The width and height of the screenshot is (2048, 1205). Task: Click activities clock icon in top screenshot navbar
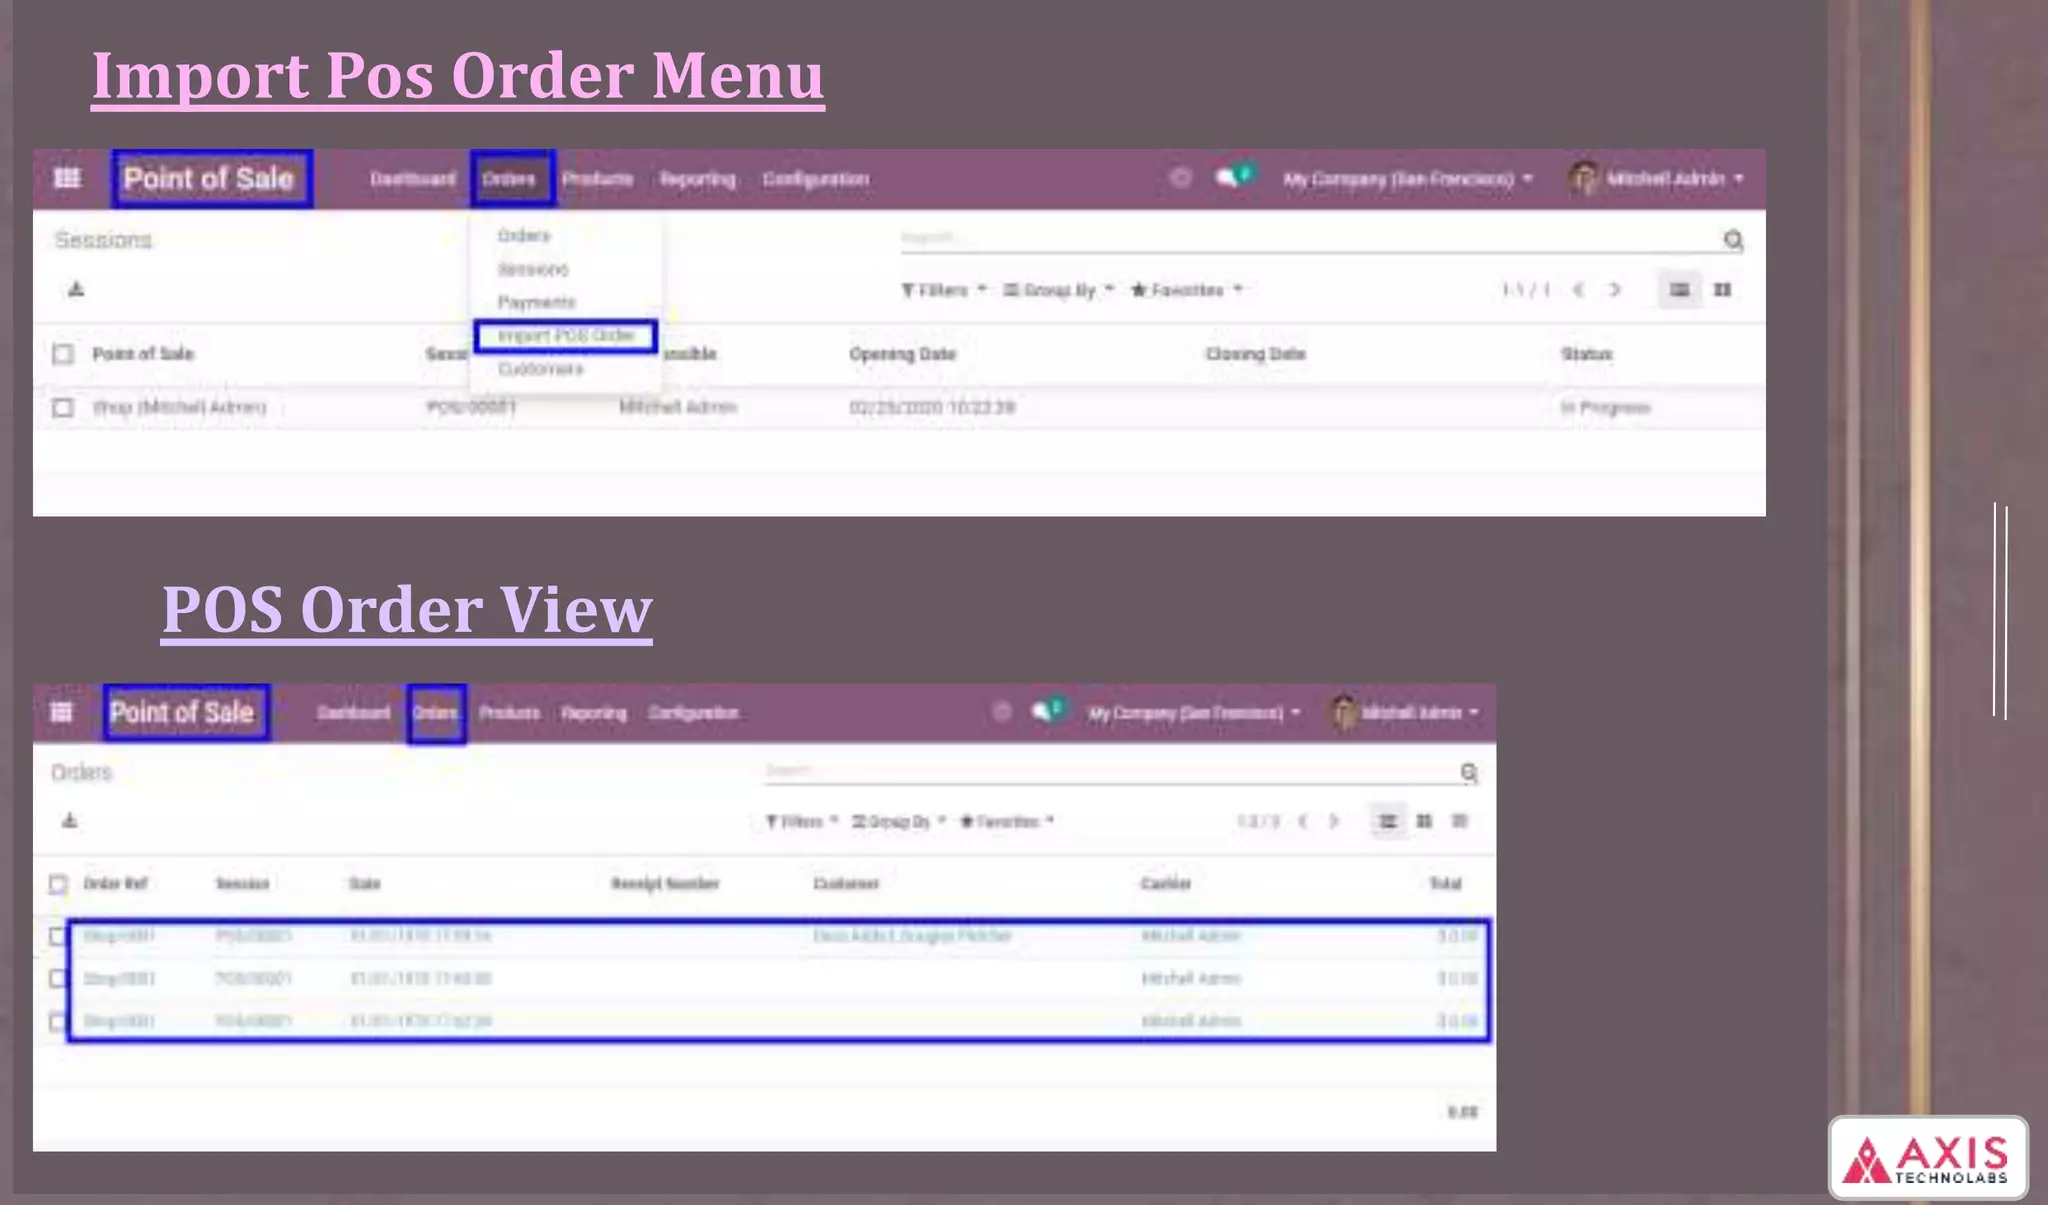click(1180, 178)
